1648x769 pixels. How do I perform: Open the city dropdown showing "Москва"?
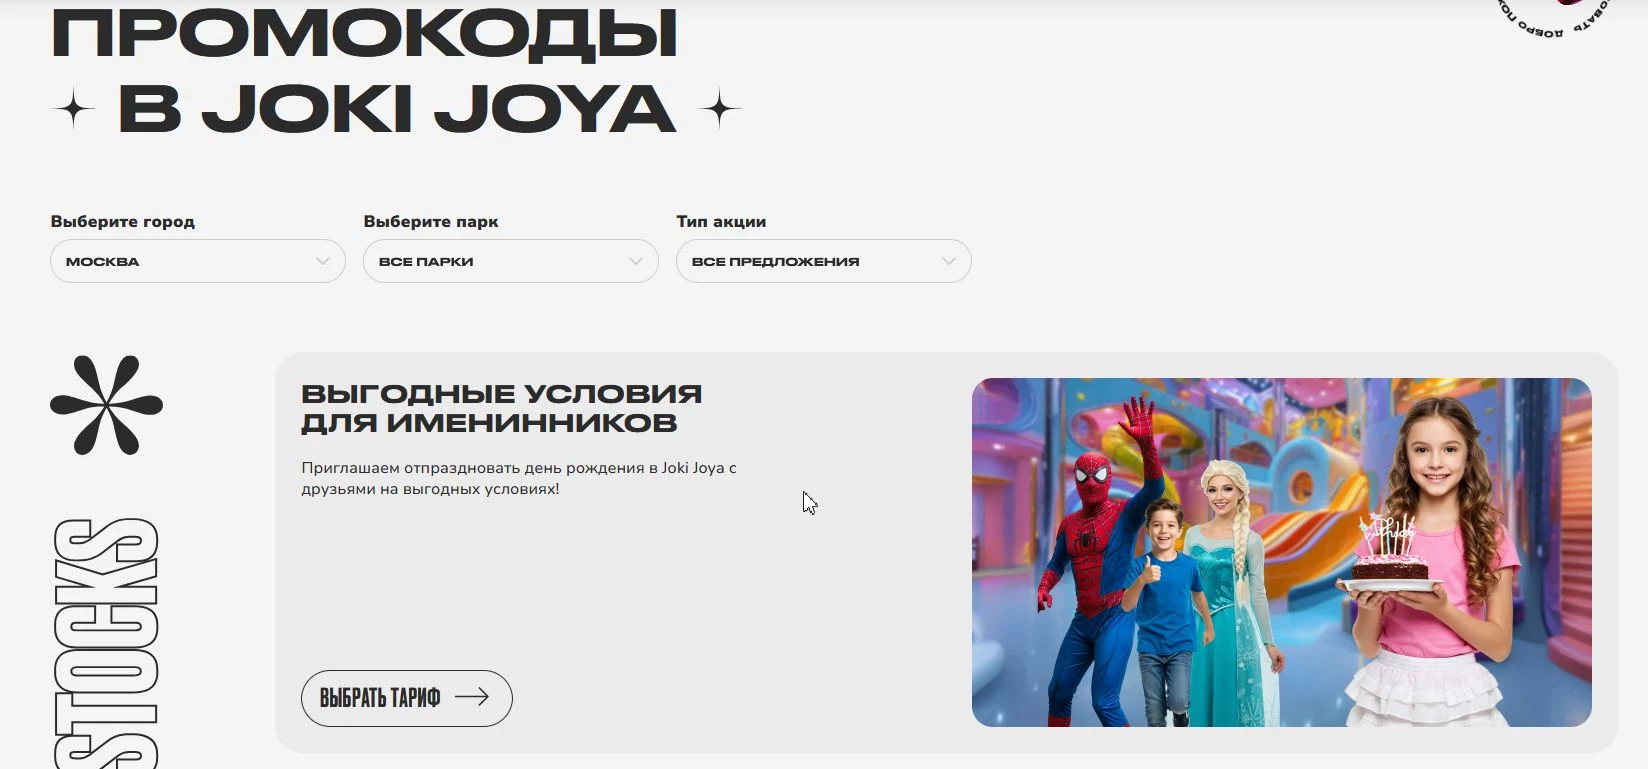coord(197,261)
